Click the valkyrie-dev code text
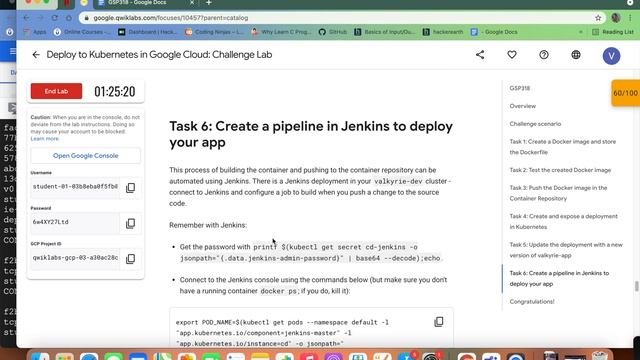 click(398, 181)
